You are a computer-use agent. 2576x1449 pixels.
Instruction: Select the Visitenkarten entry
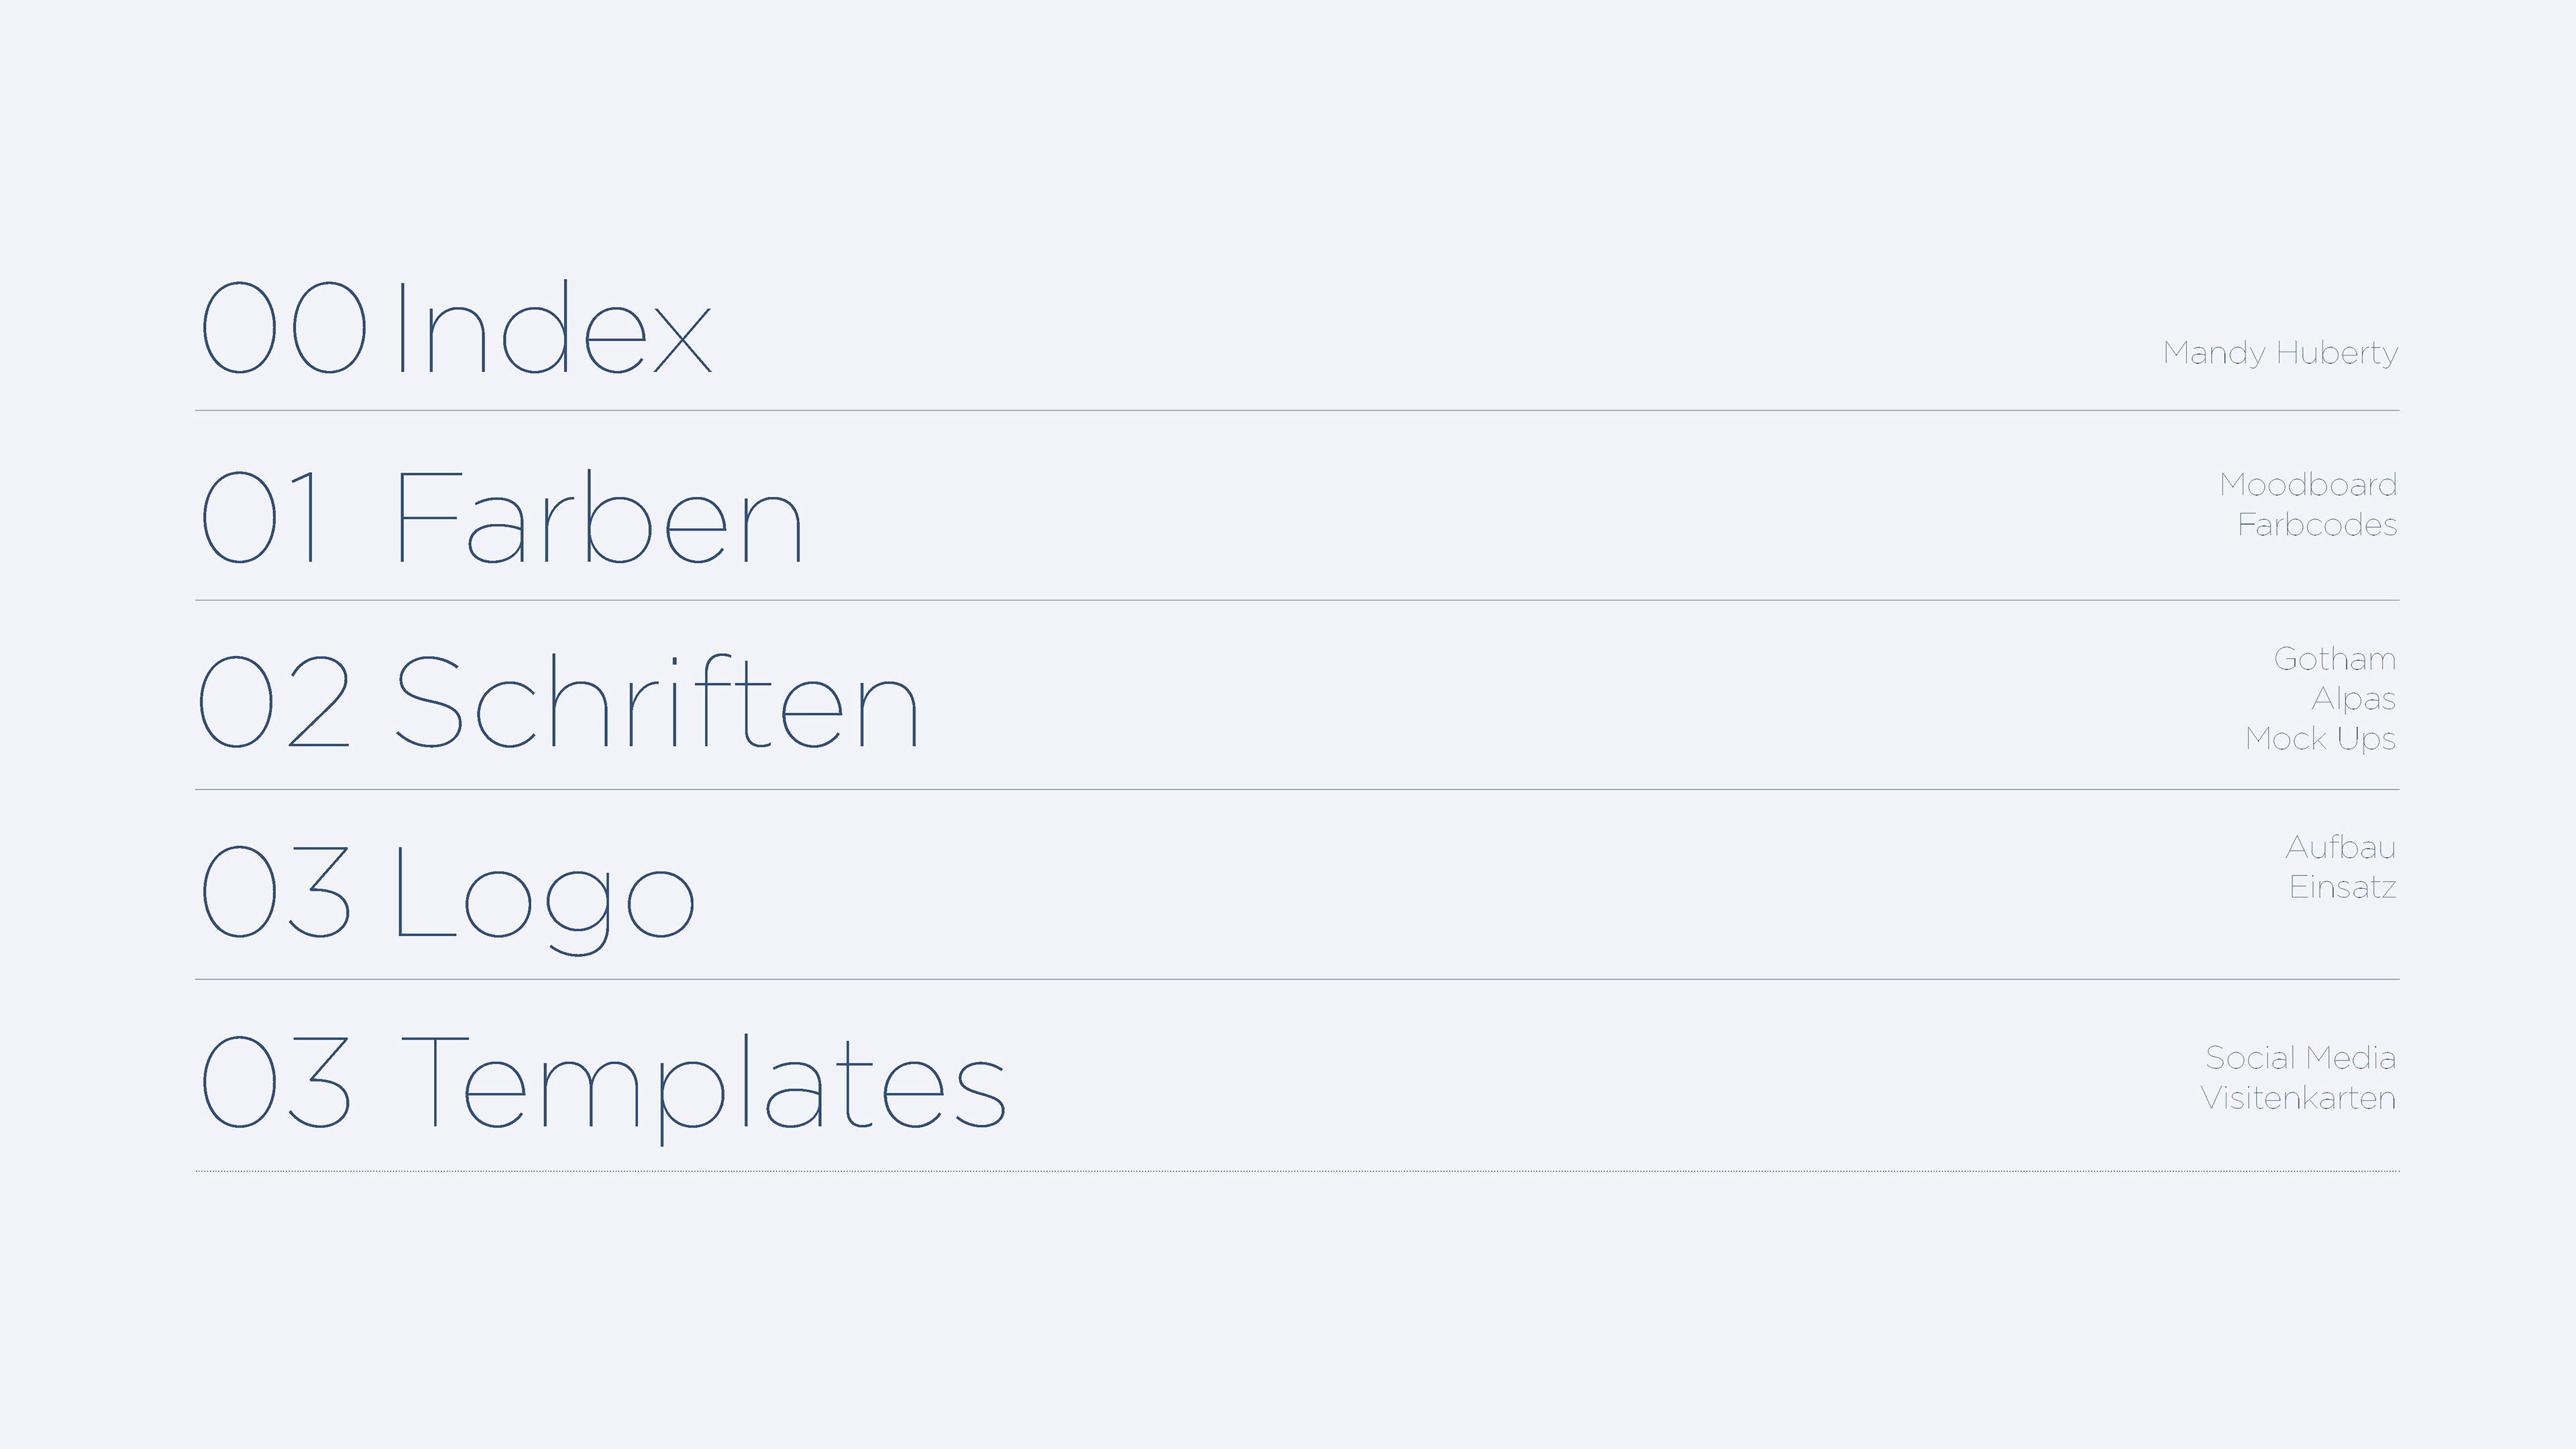[2298, 1098]
